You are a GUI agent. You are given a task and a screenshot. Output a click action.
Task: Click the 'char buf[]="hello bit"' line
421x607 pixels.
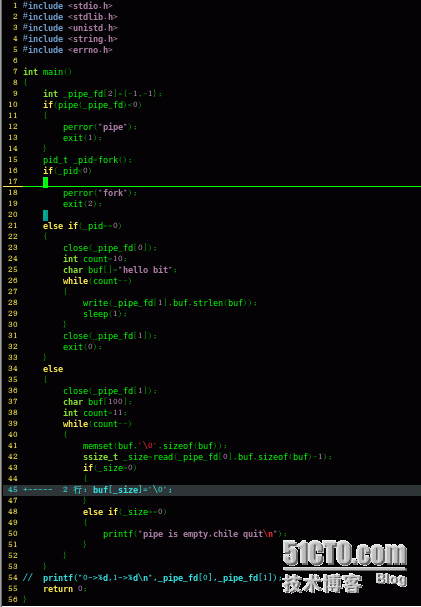(120, 269)
